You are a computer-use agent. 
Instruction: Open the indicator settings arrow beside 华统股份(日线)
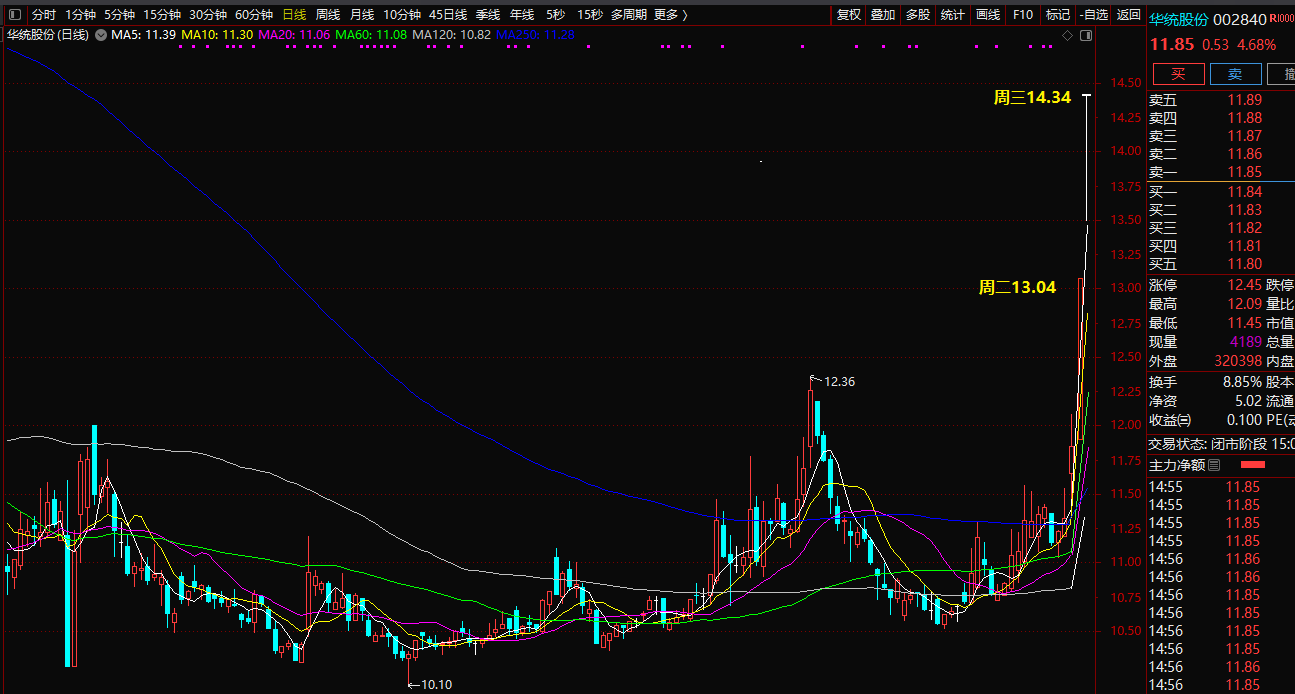(x=101, y=35)
